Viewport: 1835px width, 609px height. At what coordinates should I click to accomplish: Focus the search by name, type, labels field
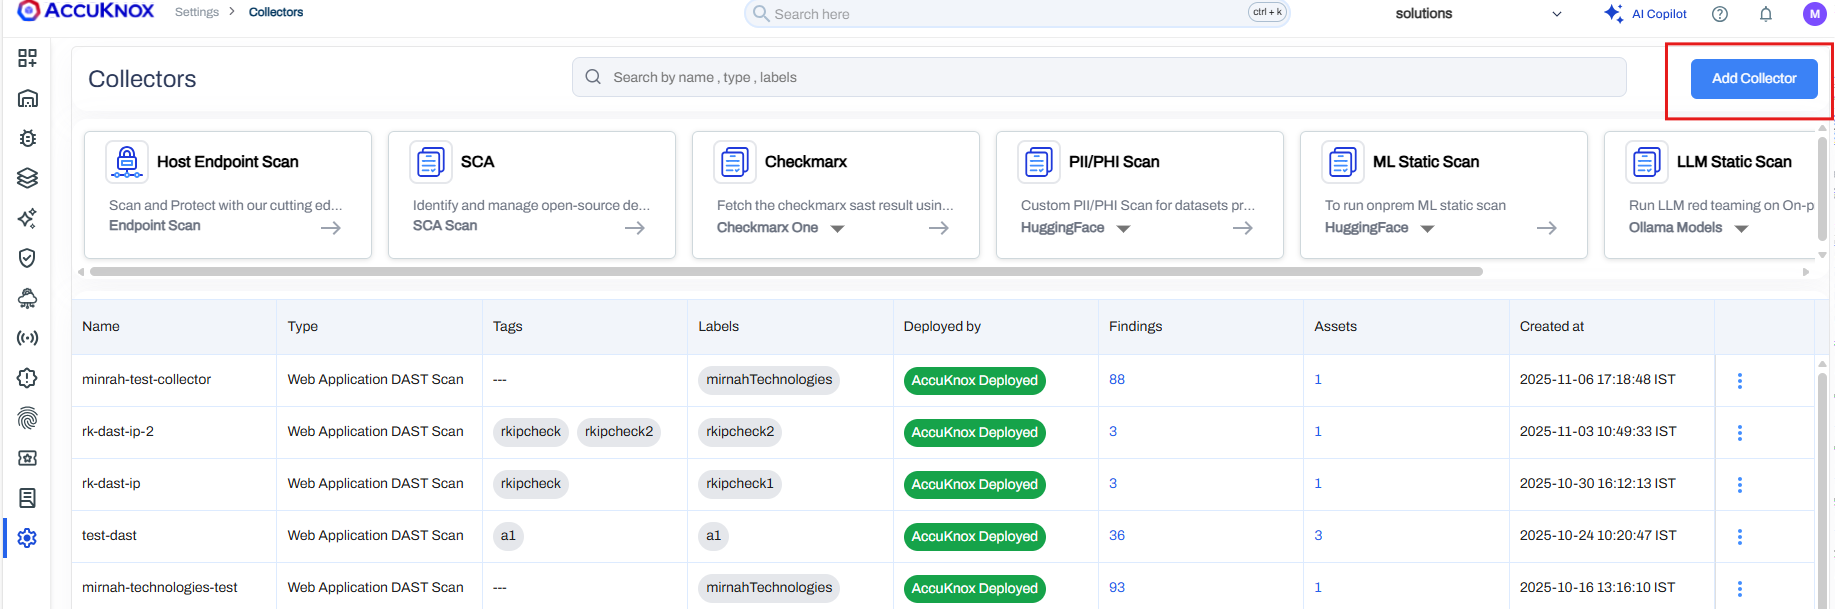click(x=1100, y=77)
